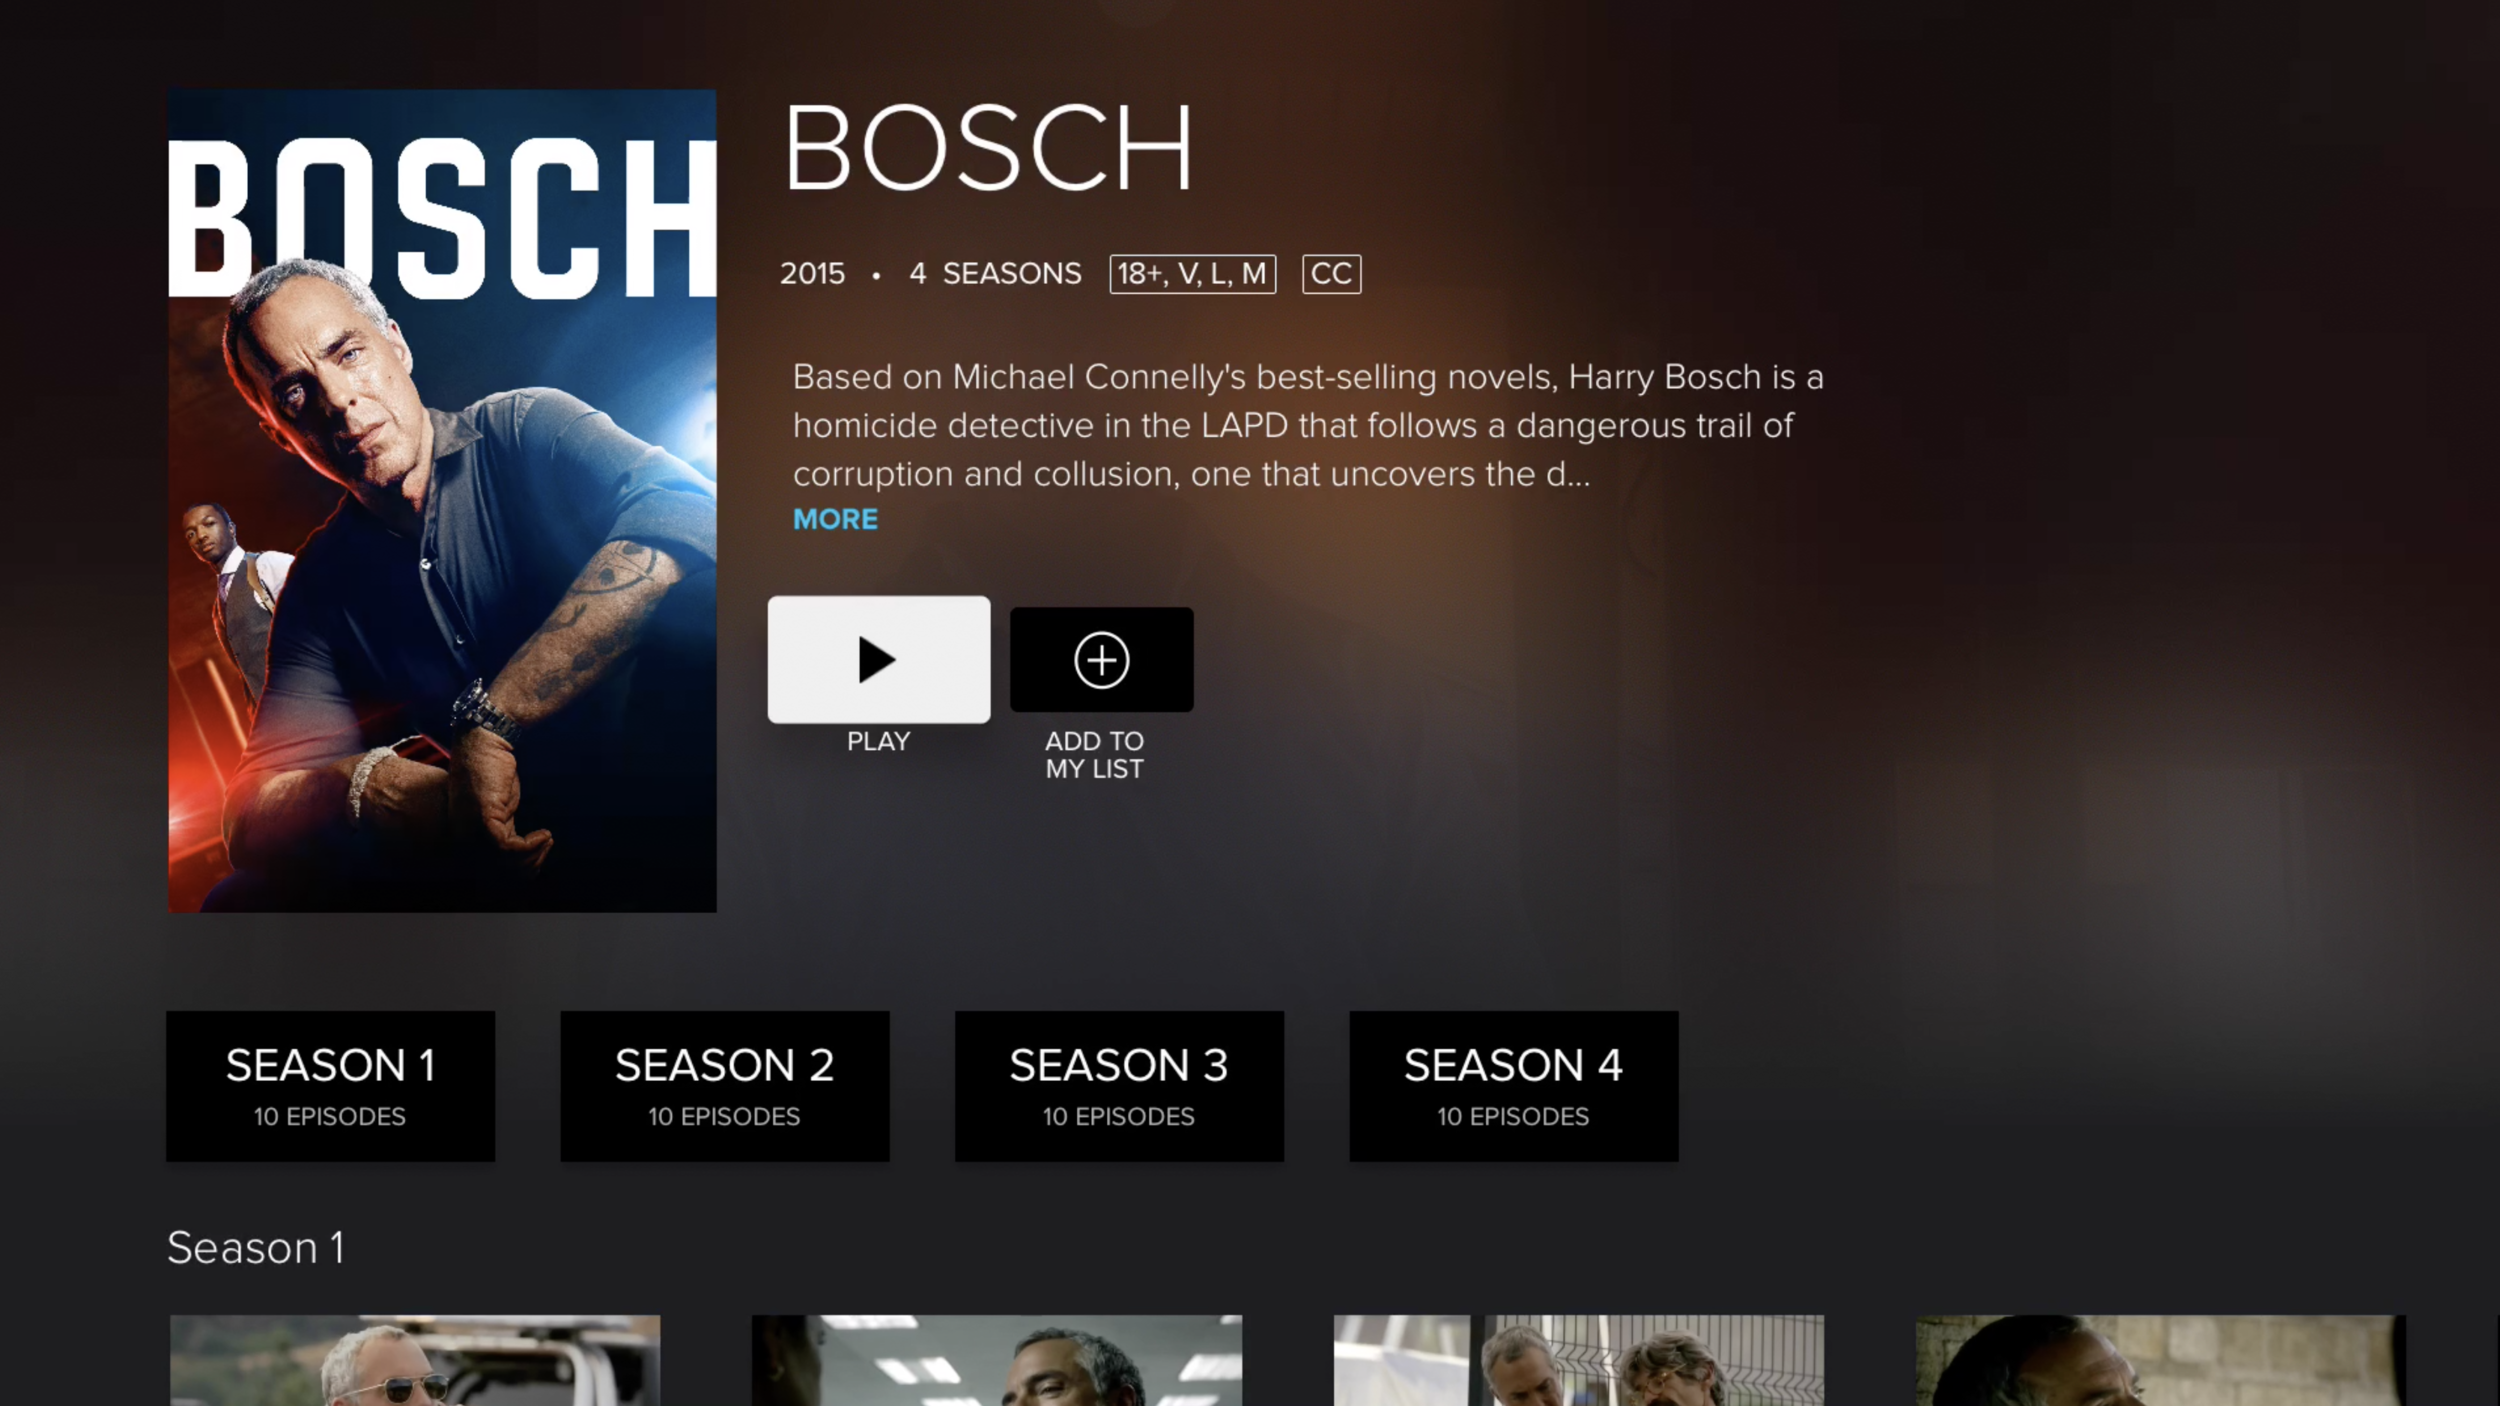Viewport: 2500px width, 1406px height.
Task: Click the Bosch poster artwork
Action: click(442, 500)
